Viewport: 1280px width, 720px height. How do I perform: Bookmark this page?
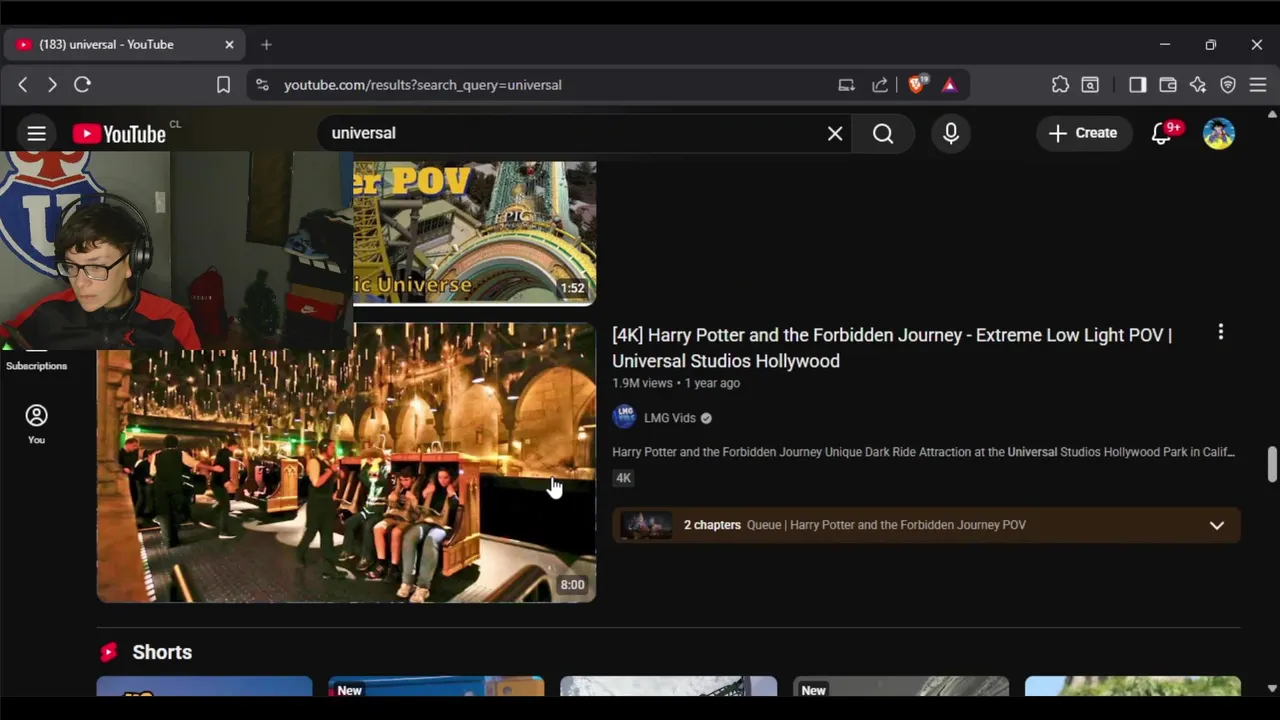(223, 85)
